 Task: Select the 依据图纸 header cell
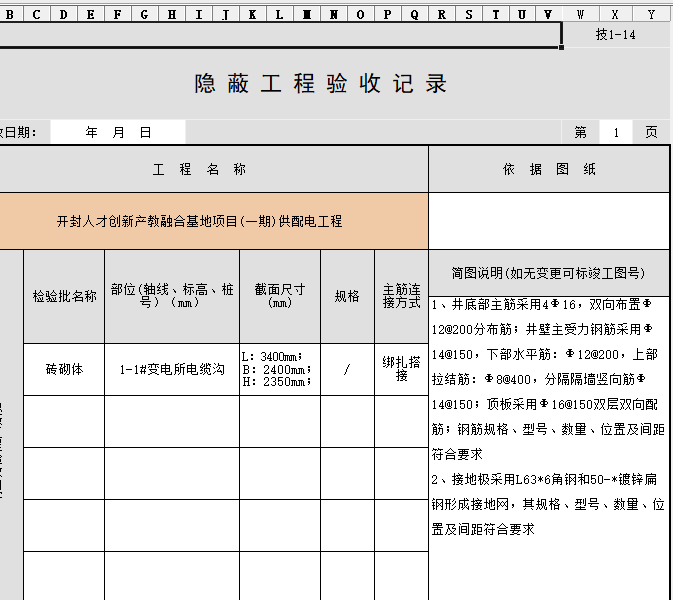pyautogui.click(x=549, y=169)
